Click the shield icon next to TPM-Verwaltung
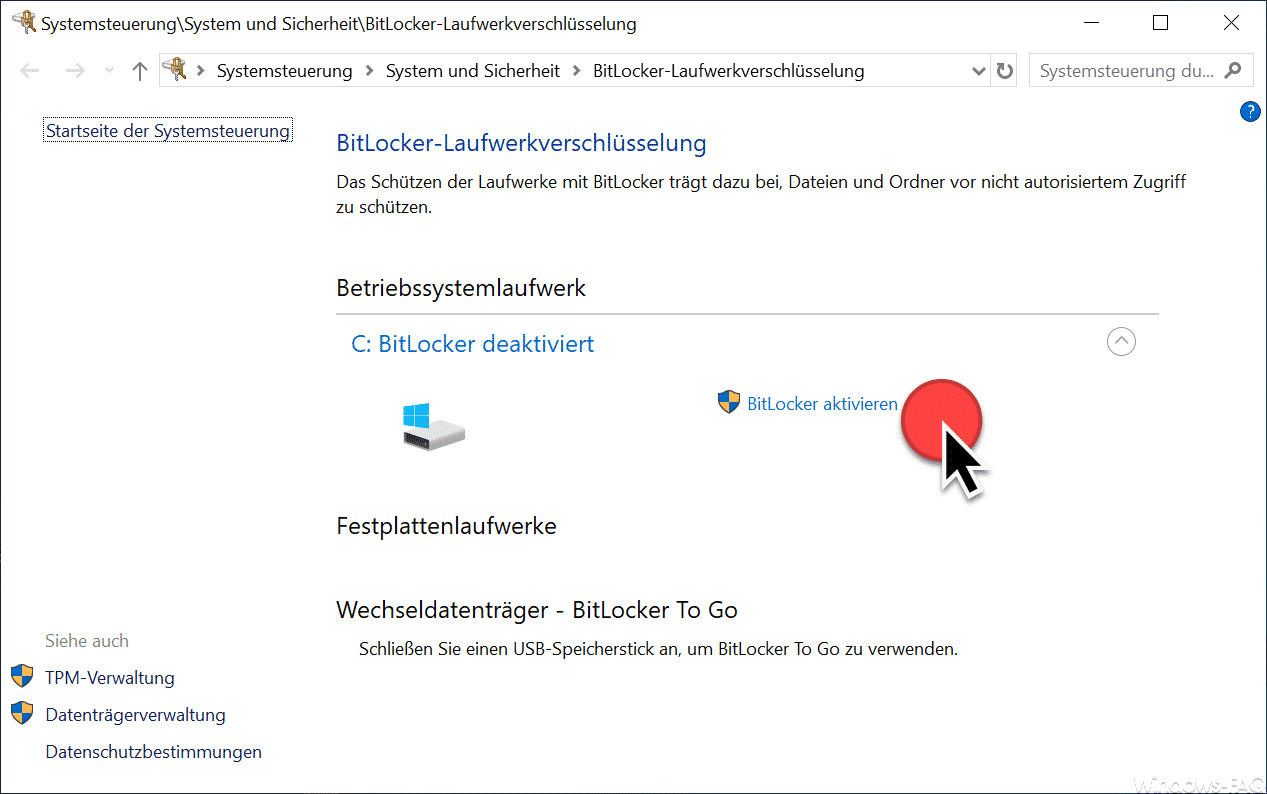The width and height of the screenshot is (1267, 794). click(x=22, y=677)
